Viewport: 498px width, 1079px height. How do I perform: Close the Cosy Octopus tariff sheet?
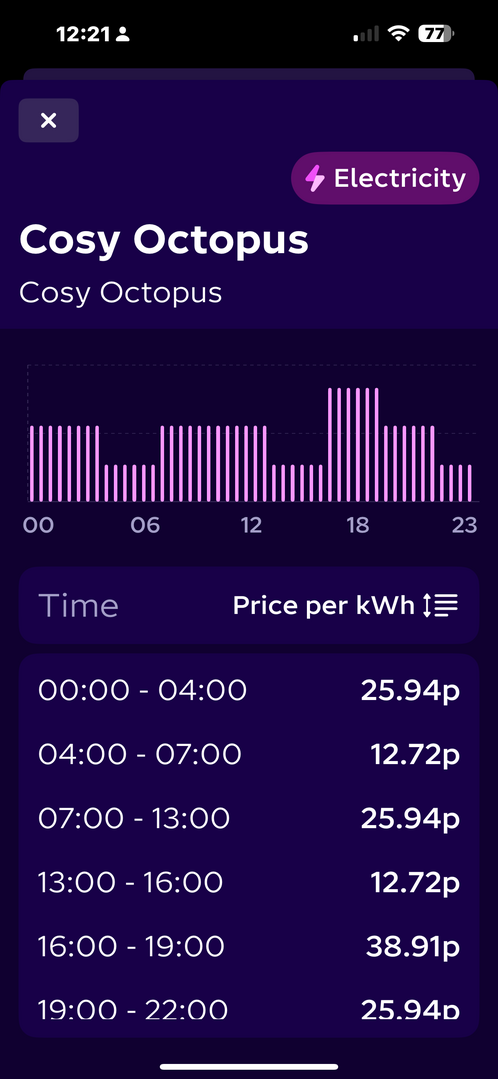coord(48,120)
